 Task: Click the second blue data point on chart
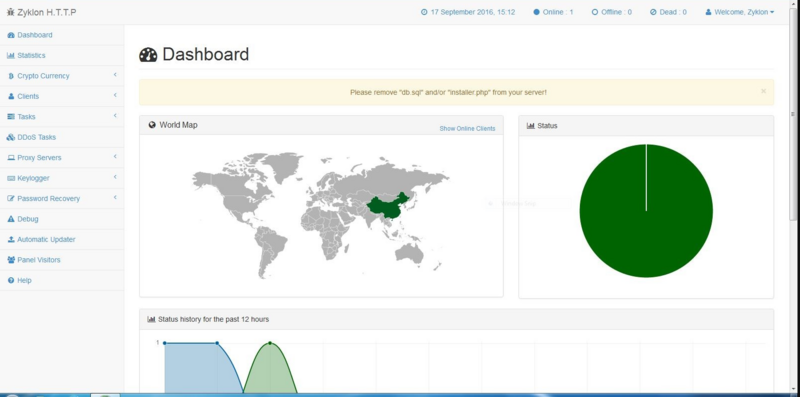click(x=217, y=343)
